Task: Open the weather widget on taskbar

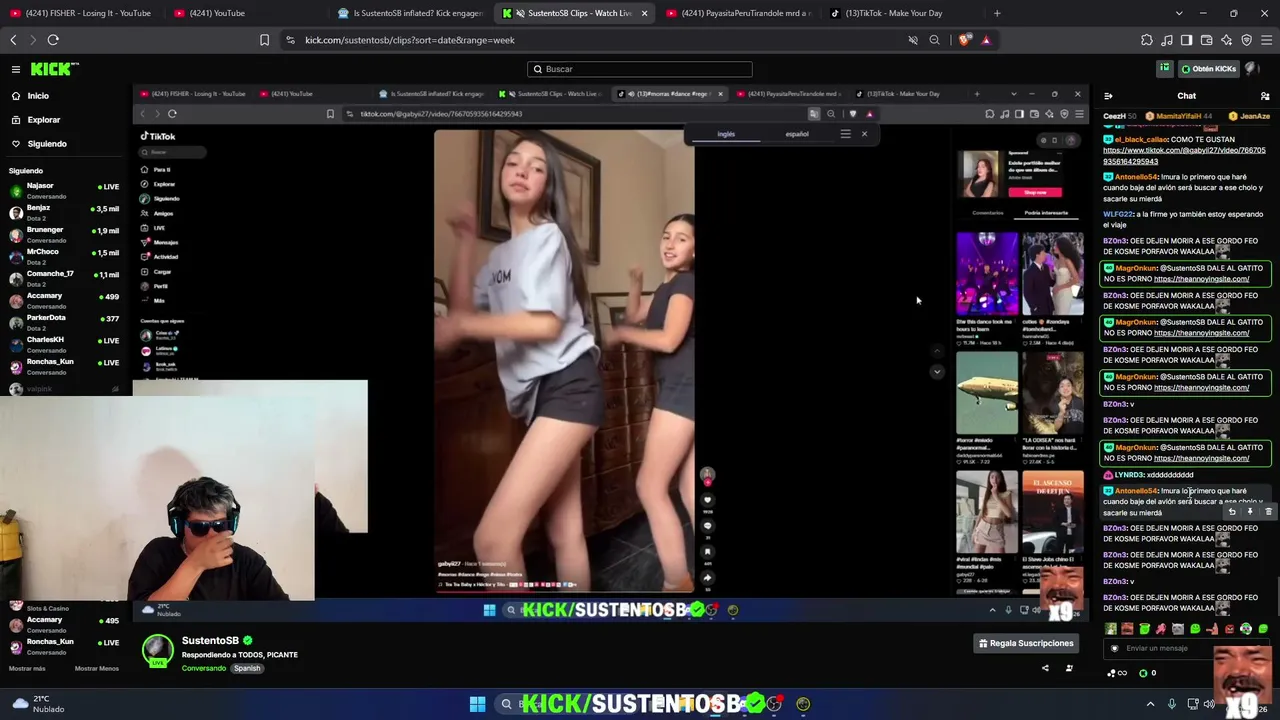Action: [x=38, y=704]
